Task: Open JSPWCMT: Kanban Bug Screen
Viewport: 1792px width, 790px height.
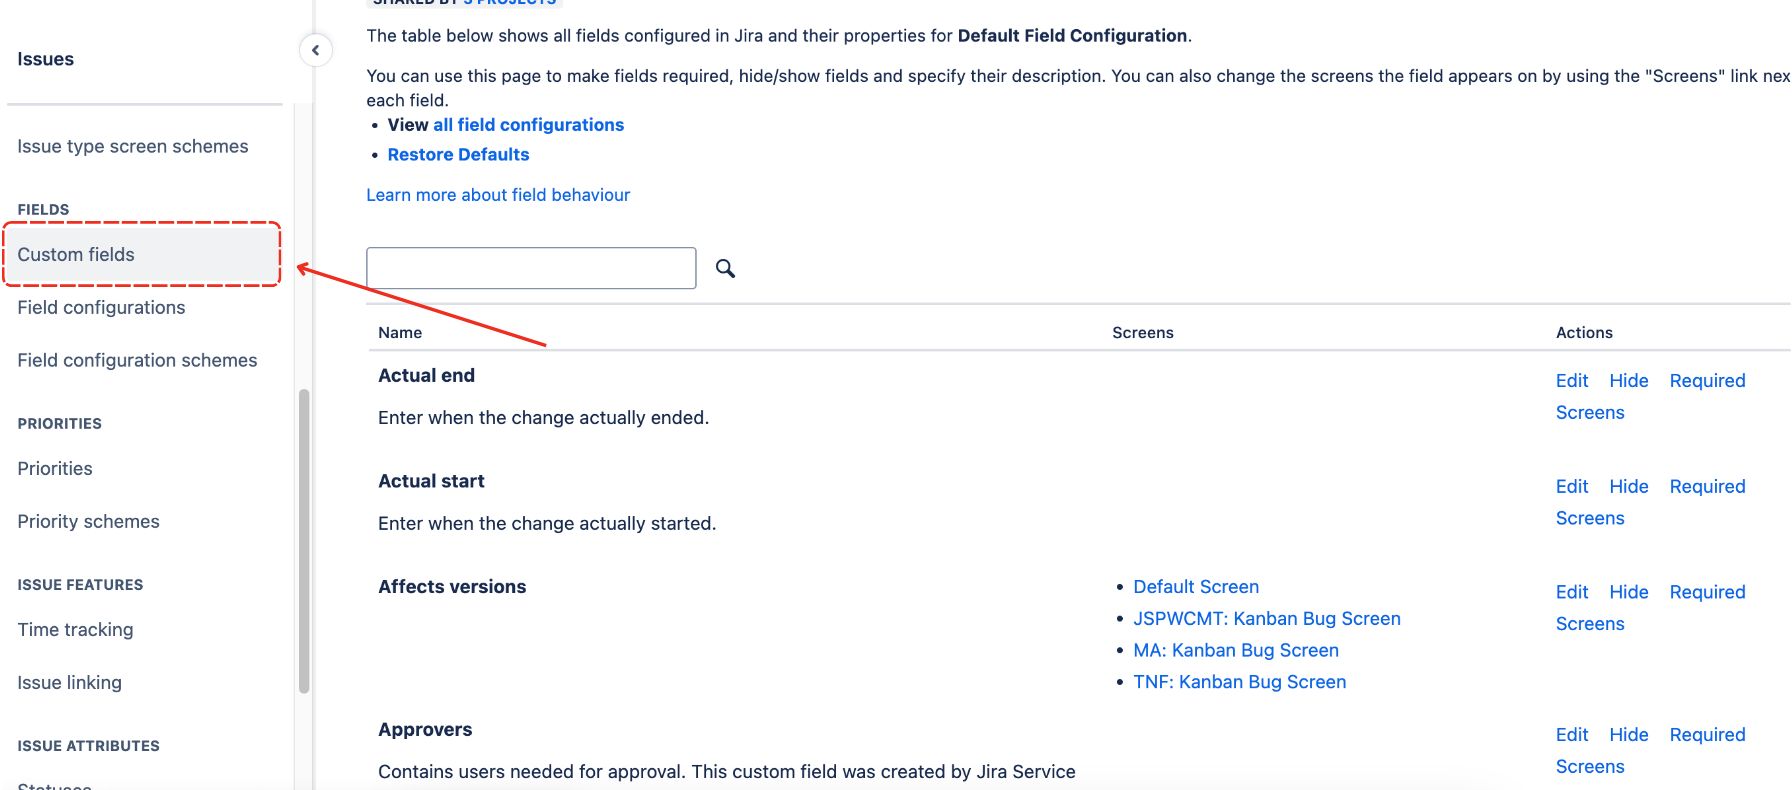Action: tap(1267, 618)
